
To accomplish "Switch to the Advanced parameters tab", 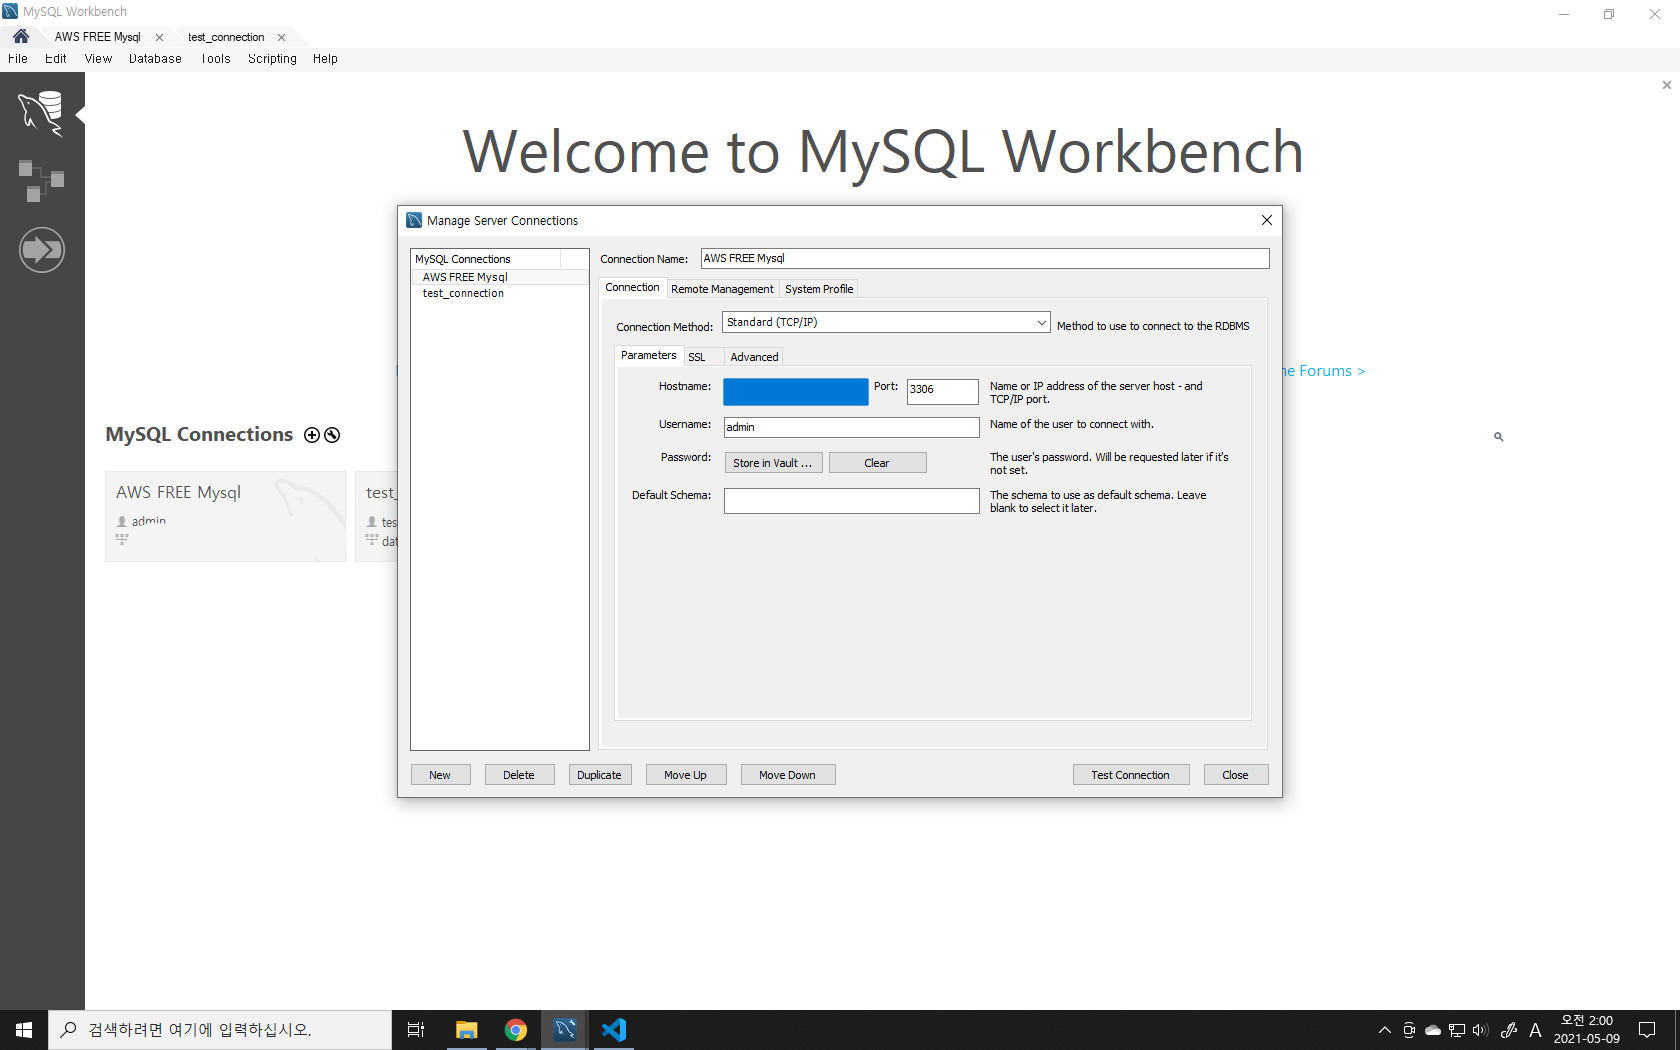I will 754,357.
